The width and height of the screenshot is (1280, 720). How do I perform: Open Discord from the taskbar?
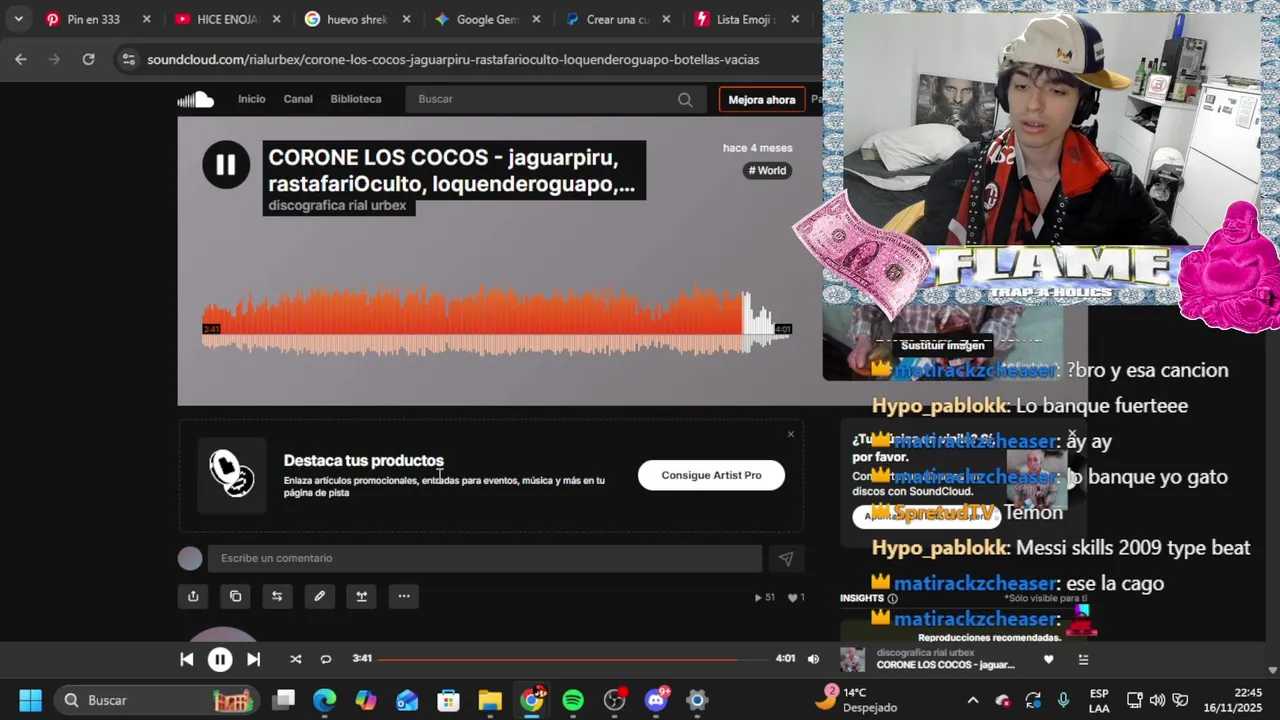coord(656,700)
